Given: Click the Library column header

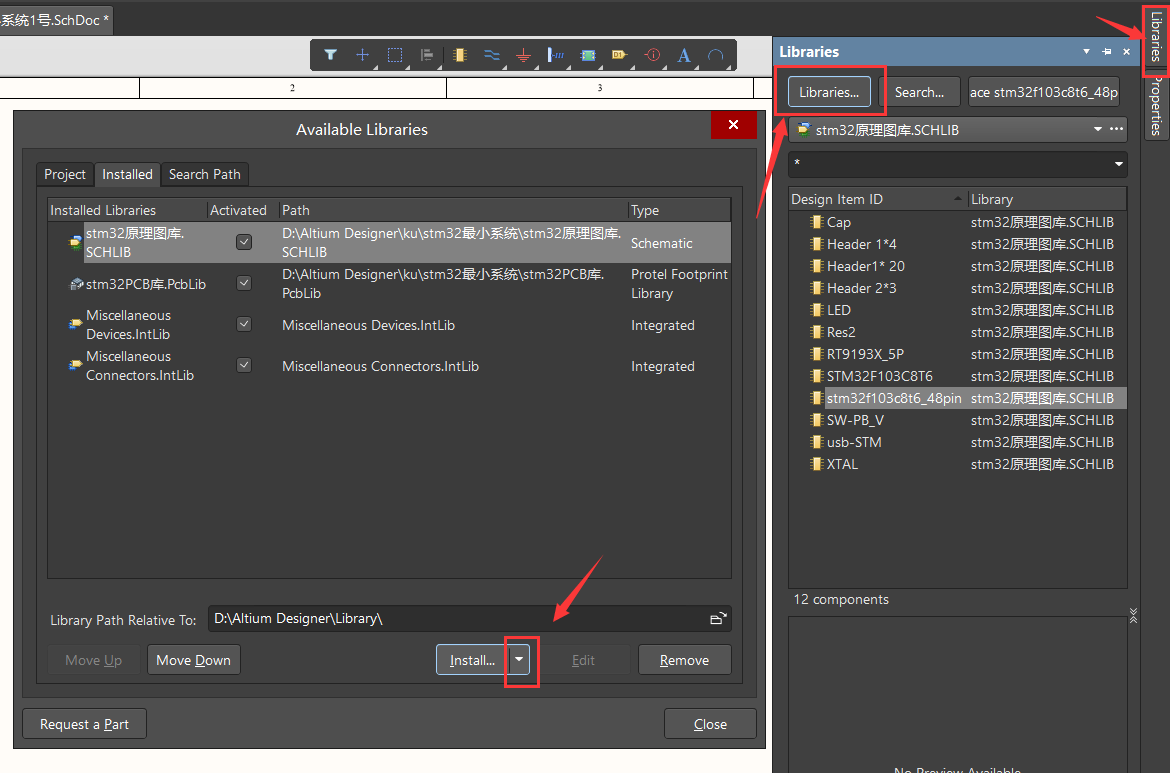Looking at the screenshot, I should point(1047,199).
